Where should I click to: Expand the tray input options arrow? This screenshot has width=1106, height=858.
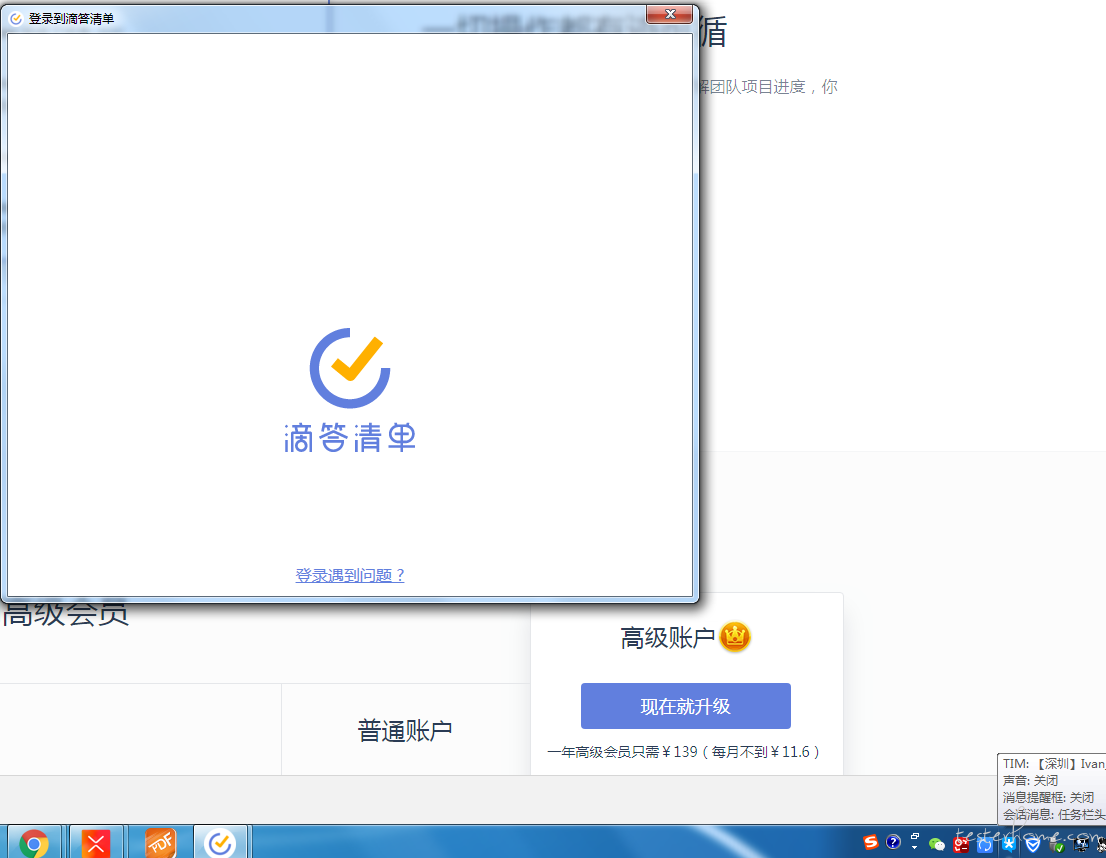(914, 842)
